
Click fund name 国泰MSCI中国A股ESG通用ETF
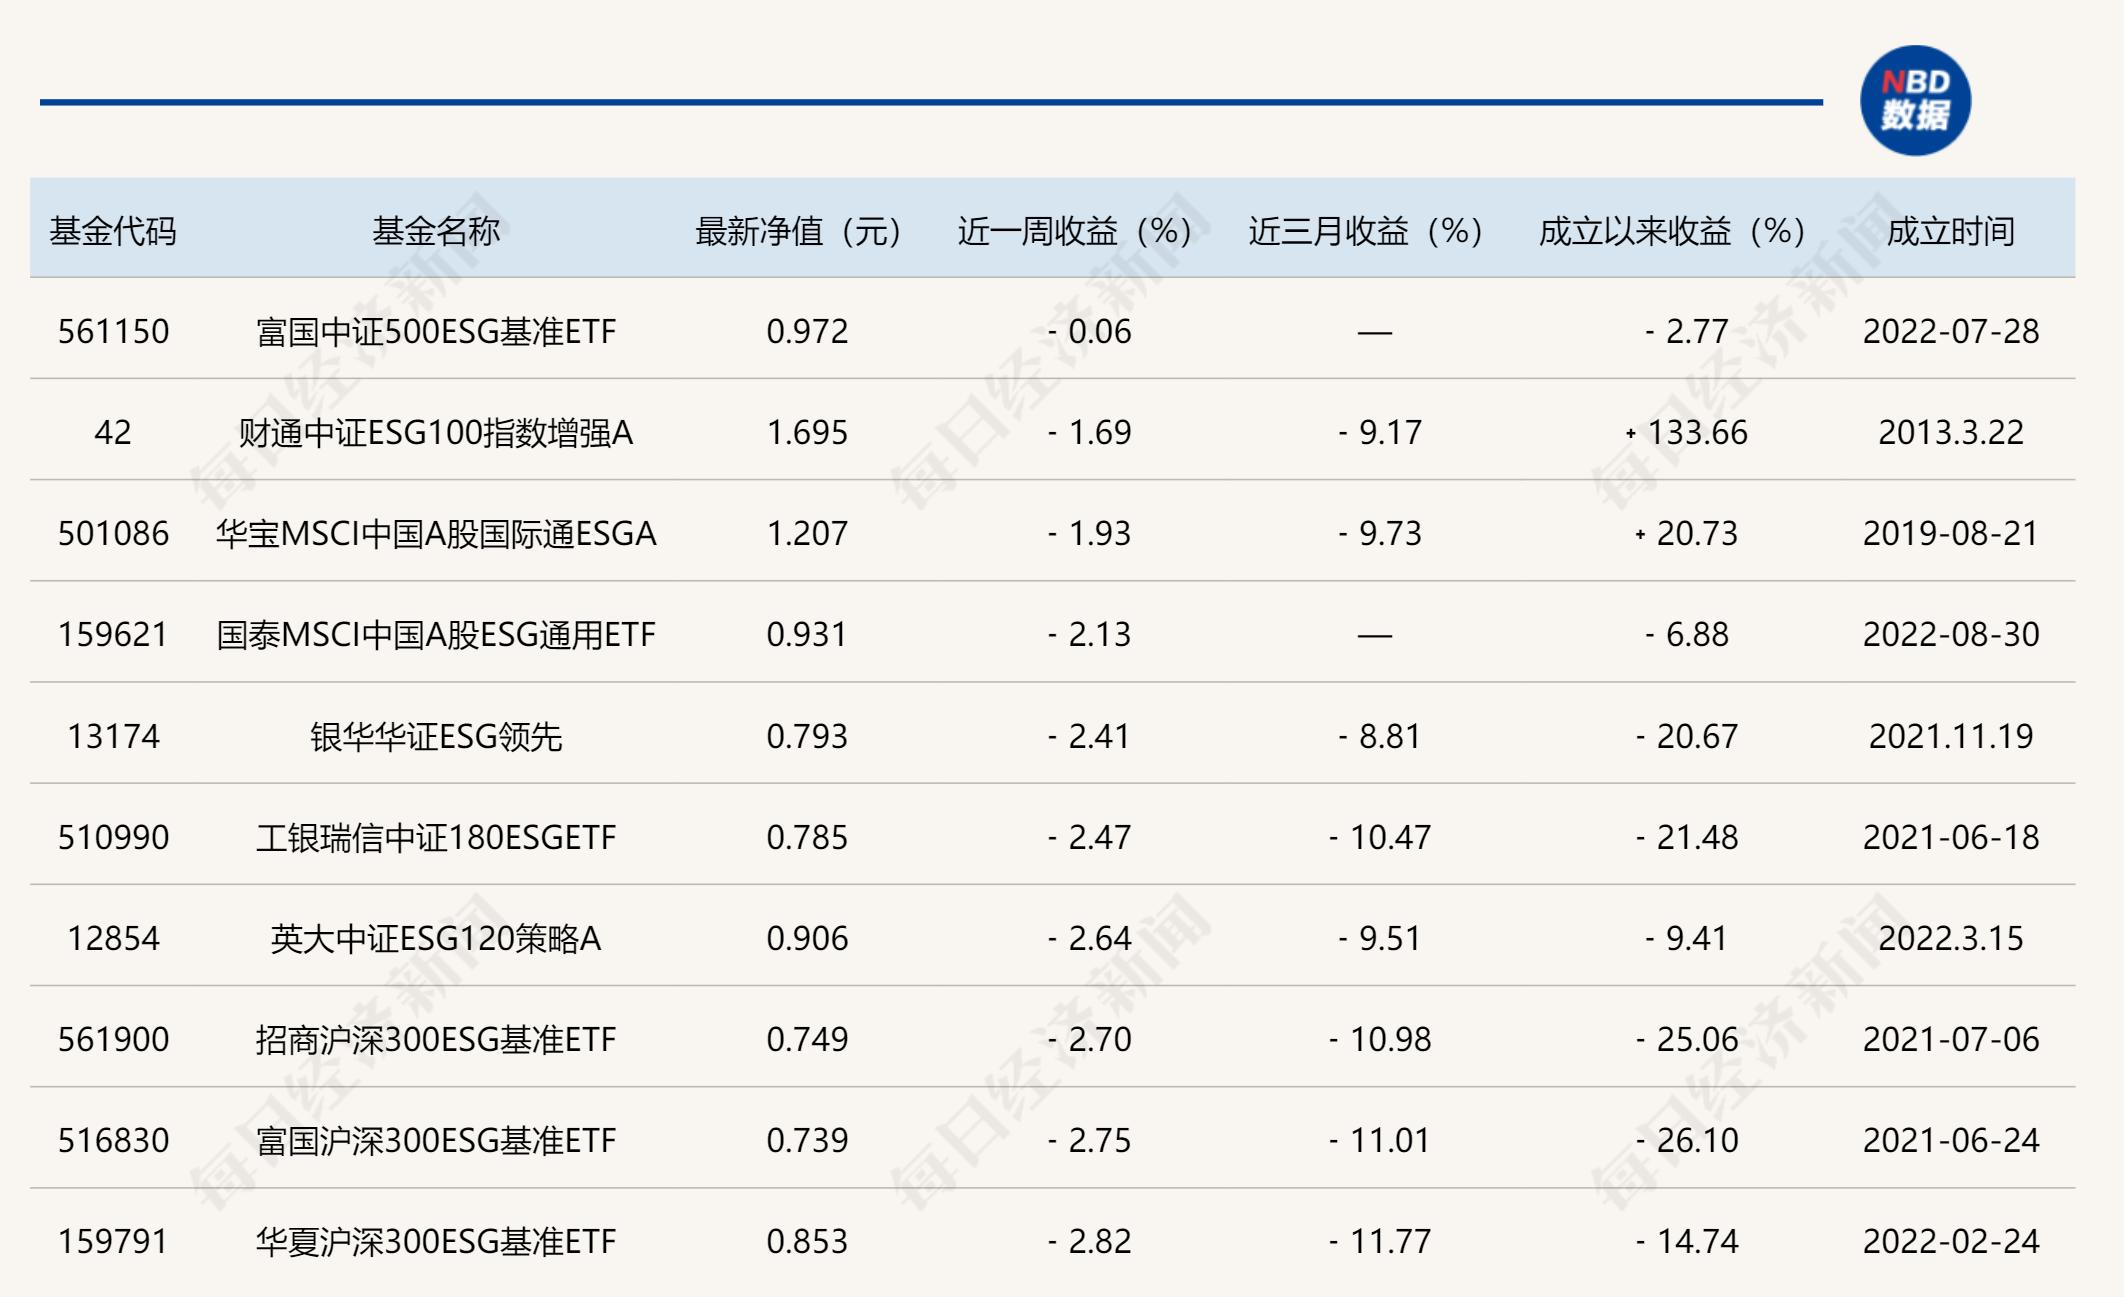[x=436, y=634]
